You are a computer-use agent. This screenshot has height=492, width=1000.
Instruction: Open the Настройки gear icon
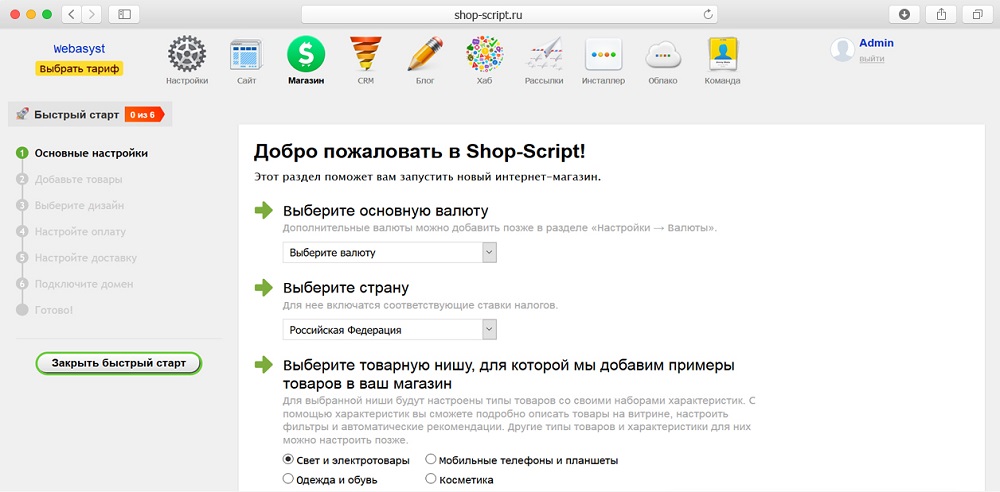point(187,54)
